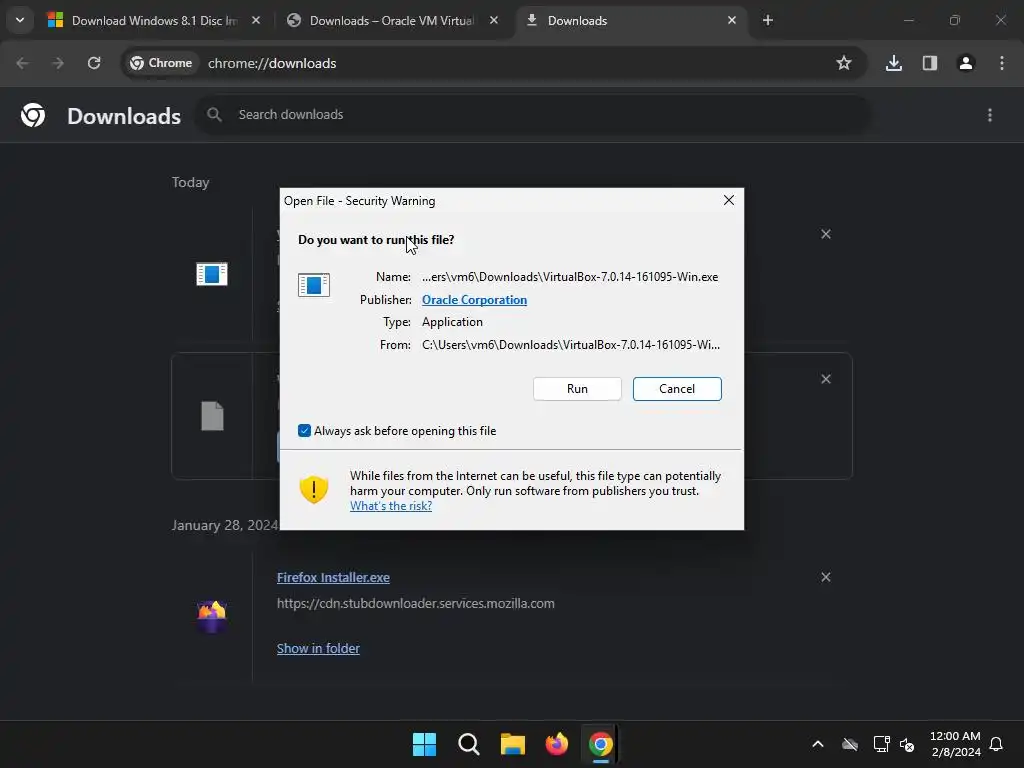Click the Firefox installer file icon

[x=212, y=616]
